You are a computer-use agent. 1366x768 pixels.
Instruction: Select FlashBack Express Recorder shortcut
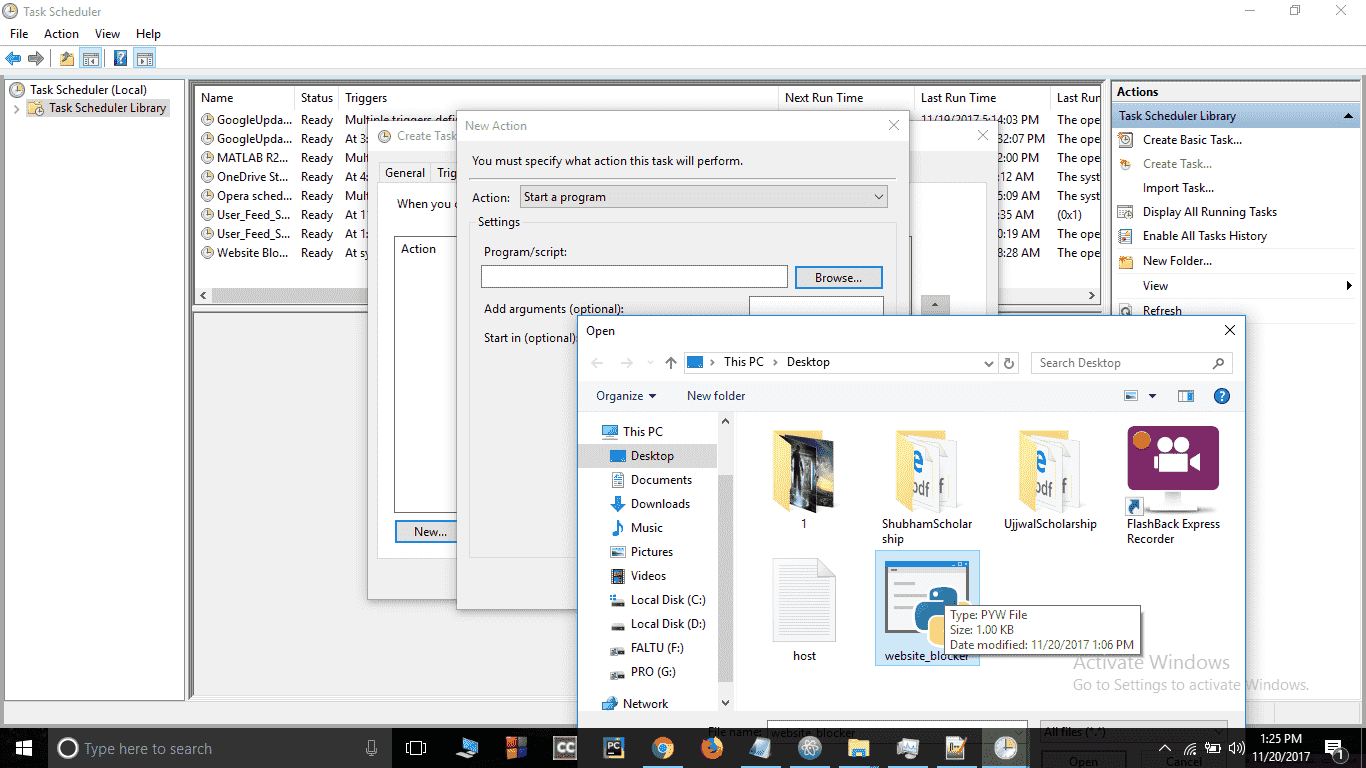point(1173,485)
